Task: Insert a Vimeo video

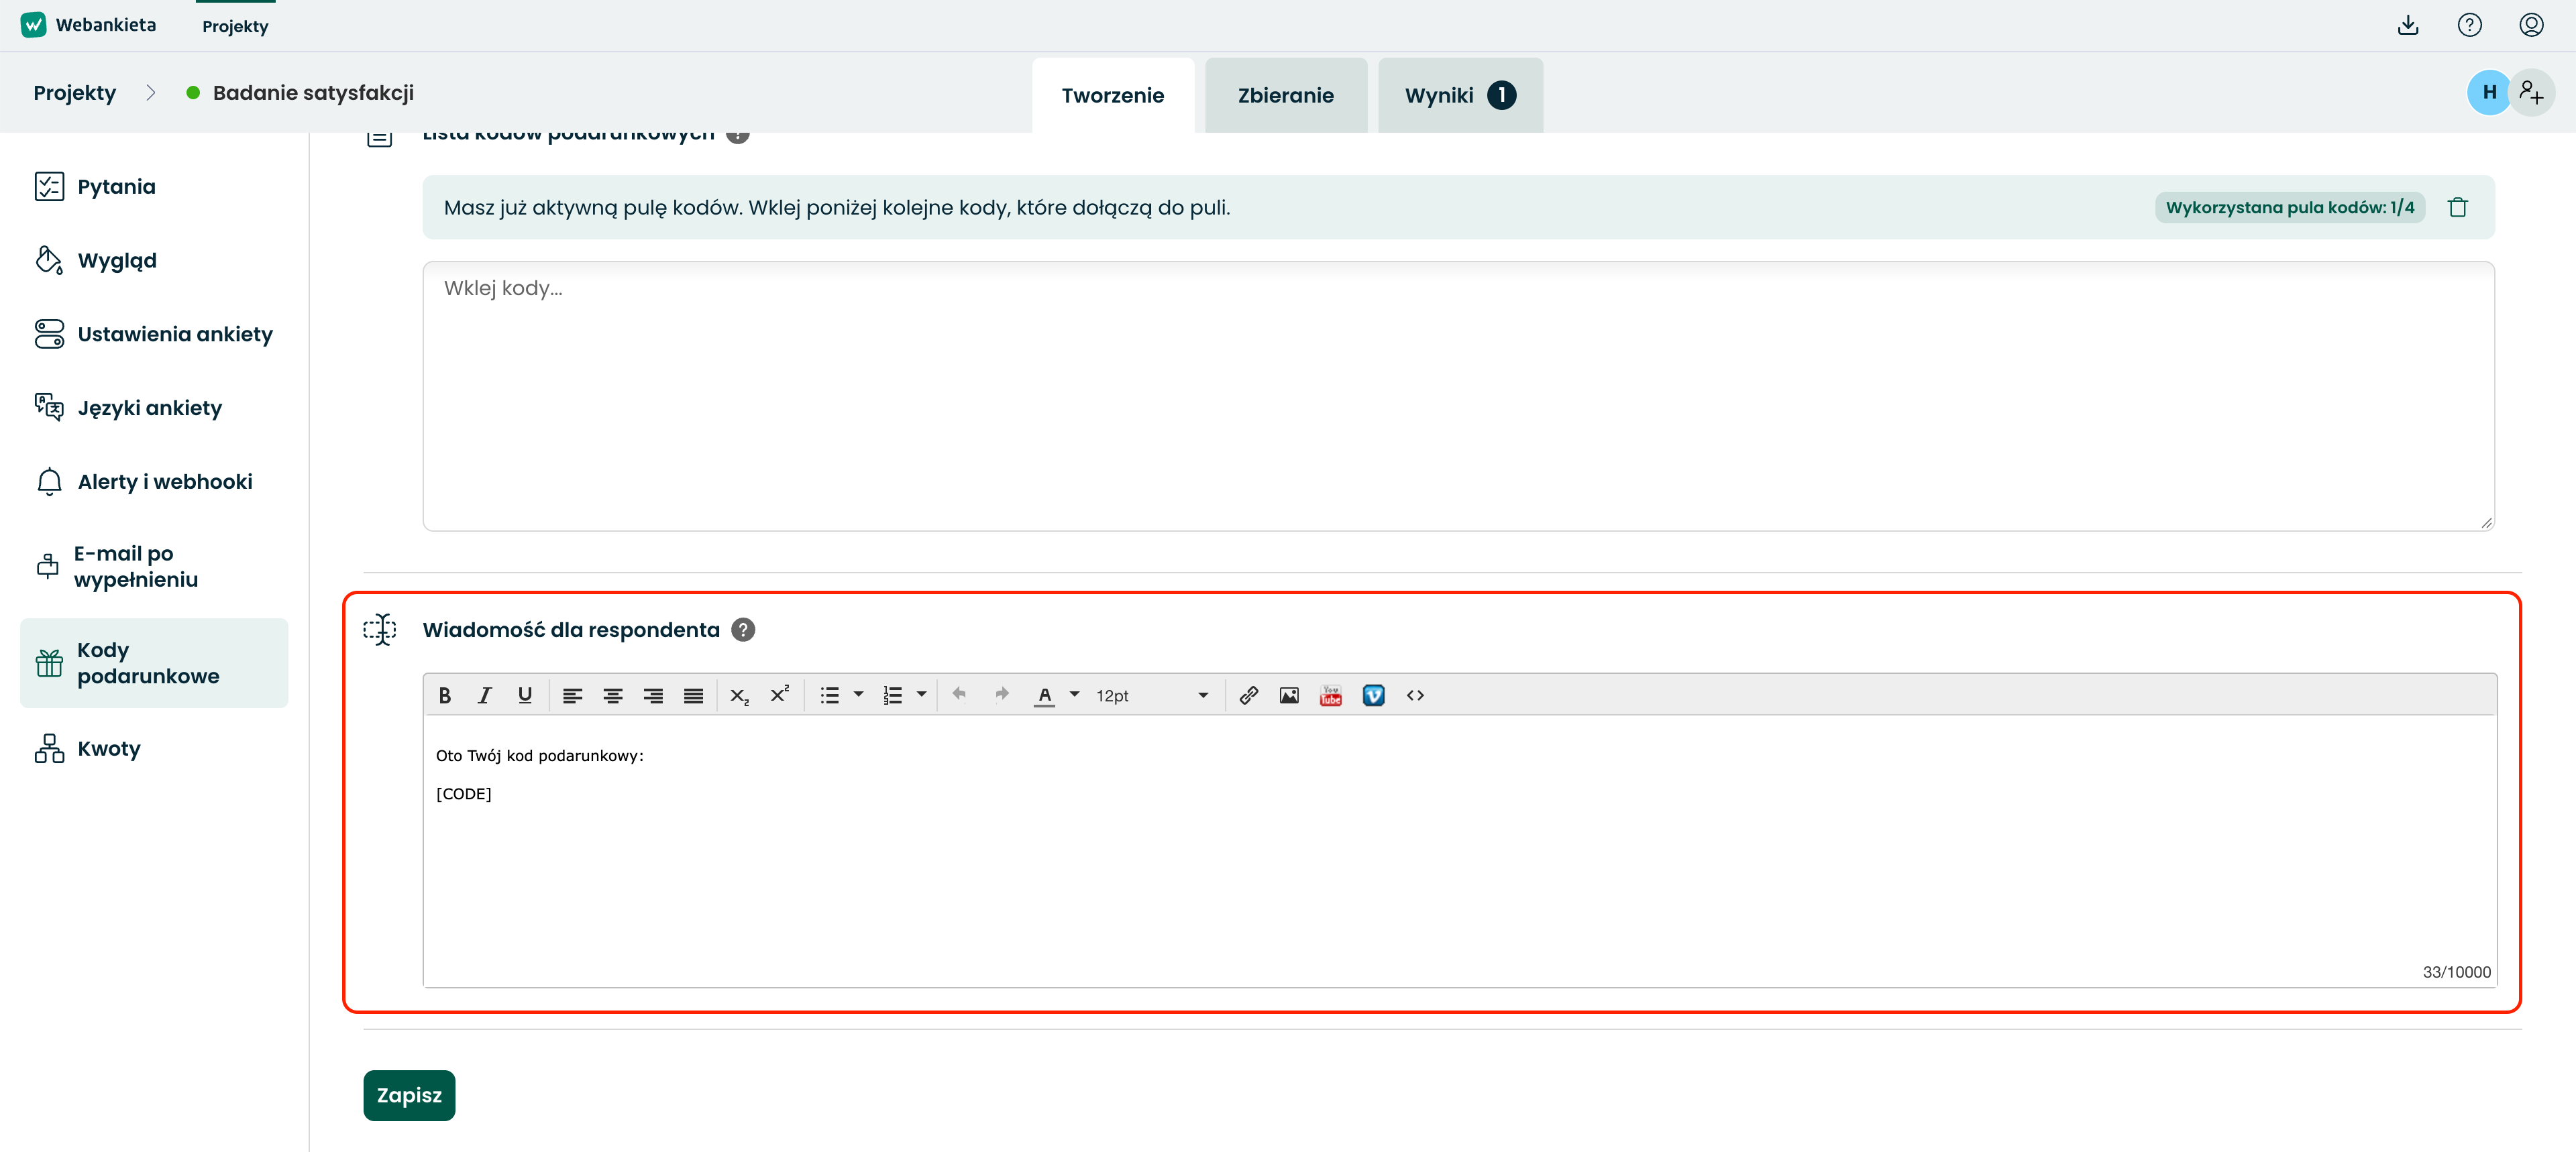Action: coord(1373,695)
